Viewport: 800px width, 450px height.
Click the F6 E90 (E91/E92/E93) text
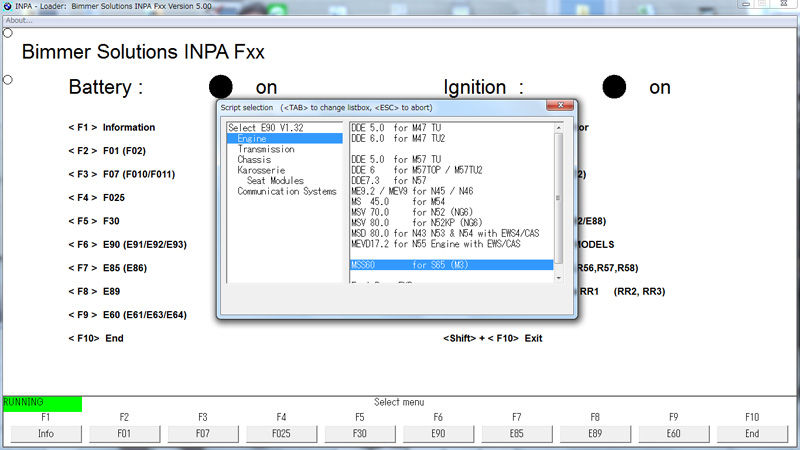pyautogui.click(x=128, y=245)
